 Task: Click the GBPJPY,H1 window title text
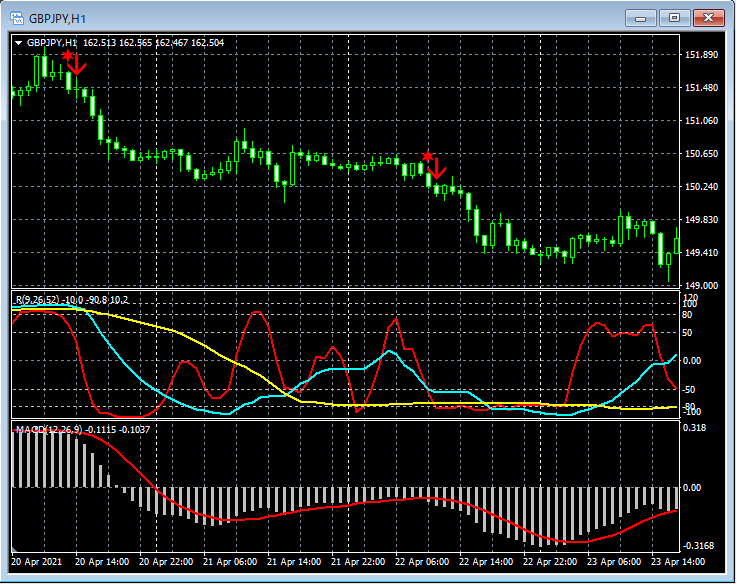56,18
